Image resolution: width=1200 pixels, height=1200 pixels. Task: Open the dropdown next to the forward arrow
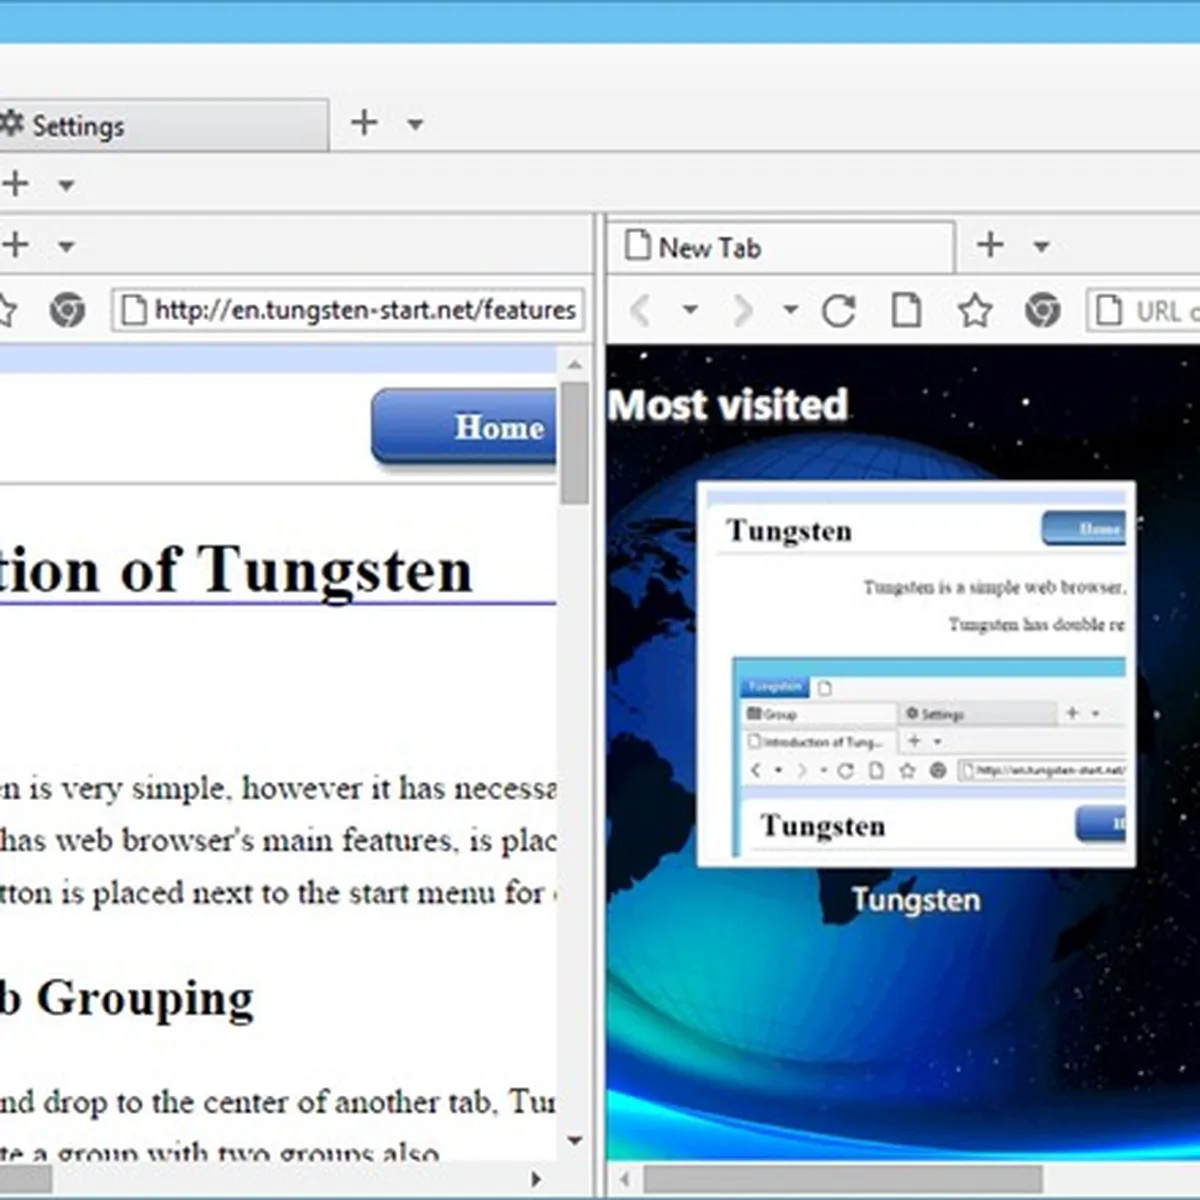pyautogui.click(x=789, y=311)
